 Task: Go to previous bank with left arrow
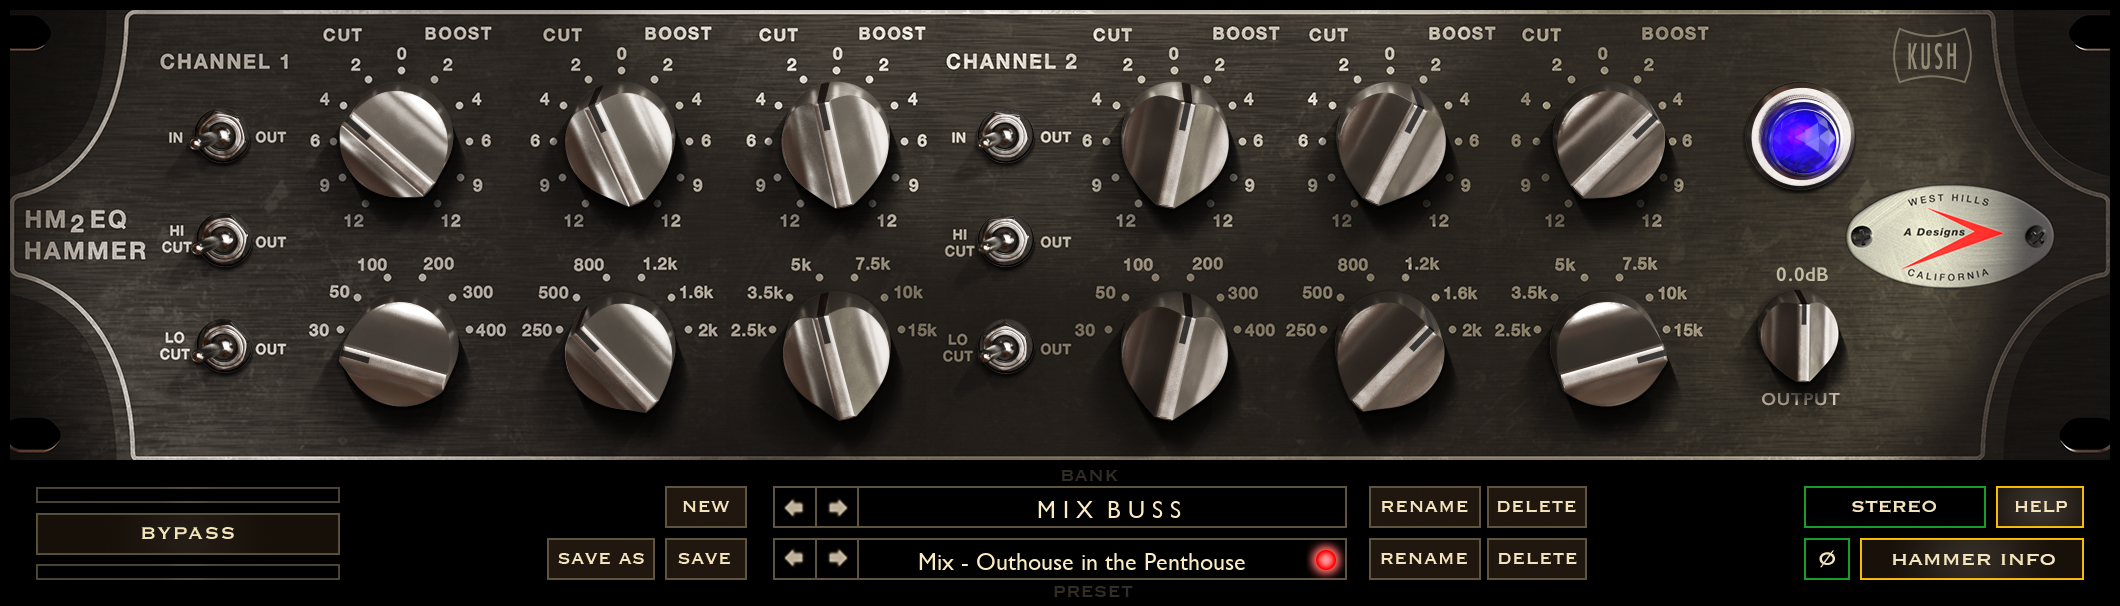pyautogui.click(x=794, y=507)
